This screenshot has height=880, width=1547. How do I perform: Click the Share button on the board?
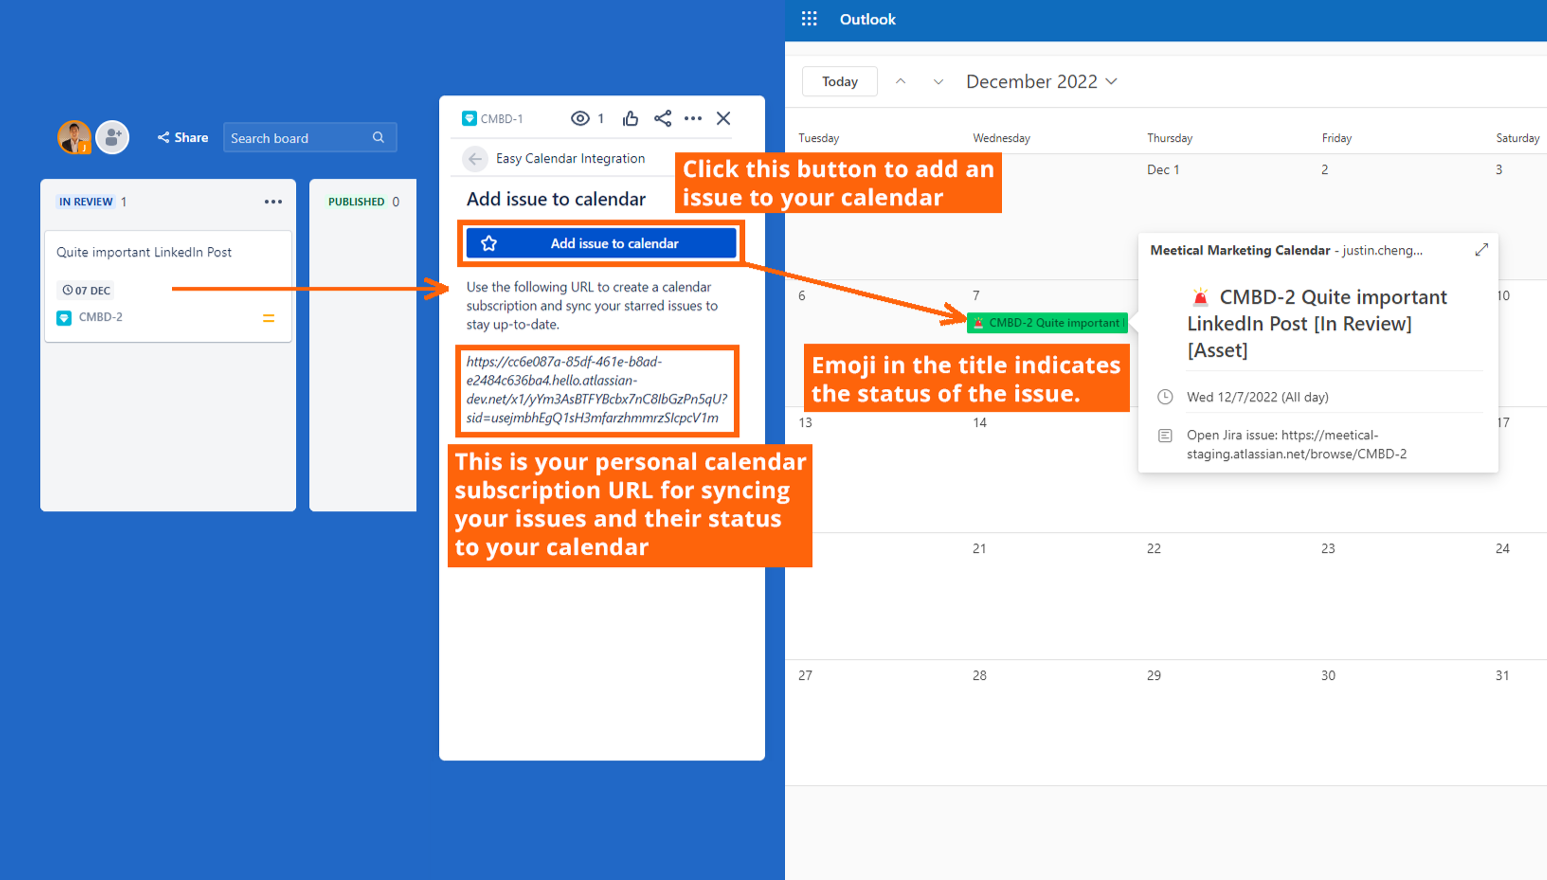coord(183,137)
